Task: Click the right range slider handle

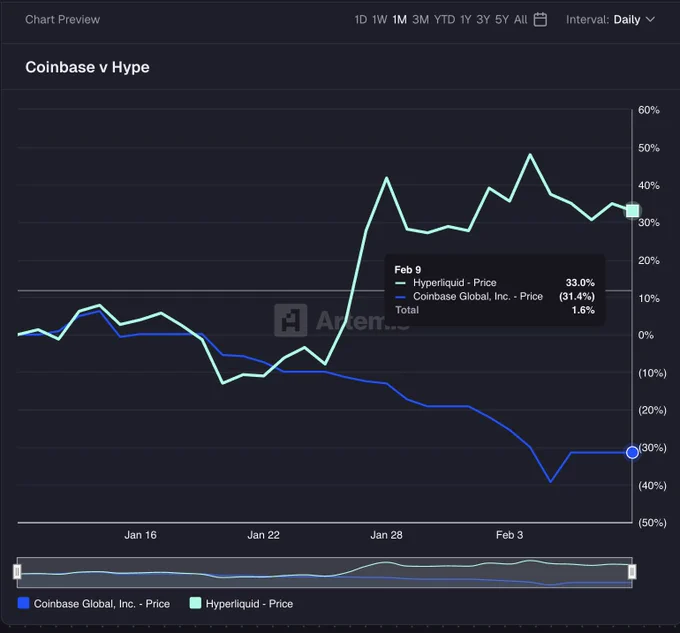Action: pyautogui.click(x=632, y=572)
